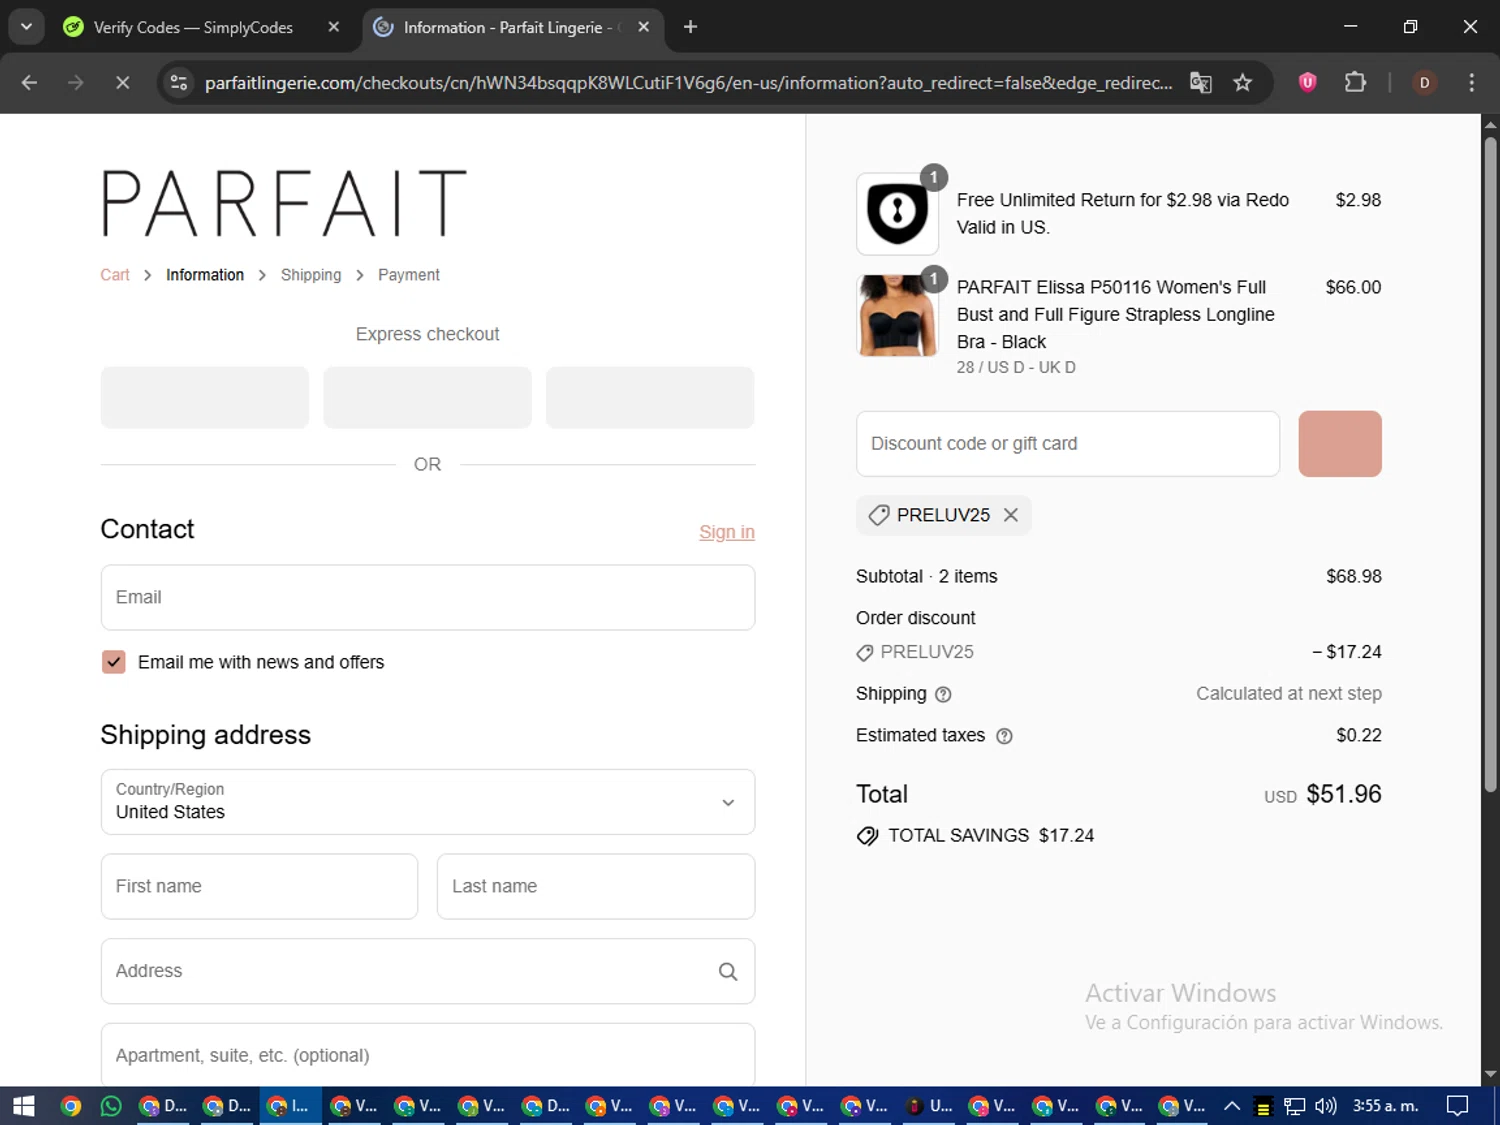Click the middle express checkout button placeholder
Image resolution: width=1500 pixels, height=1125 pixels.
428,397
